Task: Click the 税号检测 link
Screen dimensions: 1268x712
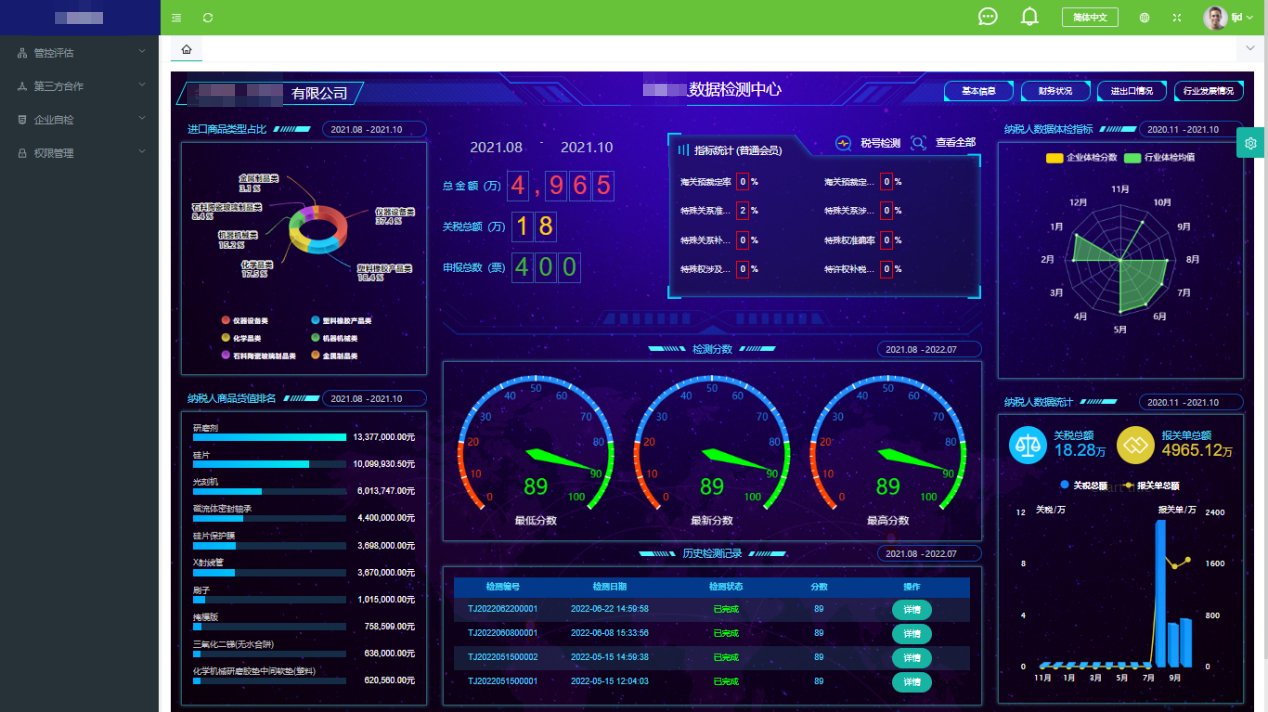Action: tap(880, 143)
